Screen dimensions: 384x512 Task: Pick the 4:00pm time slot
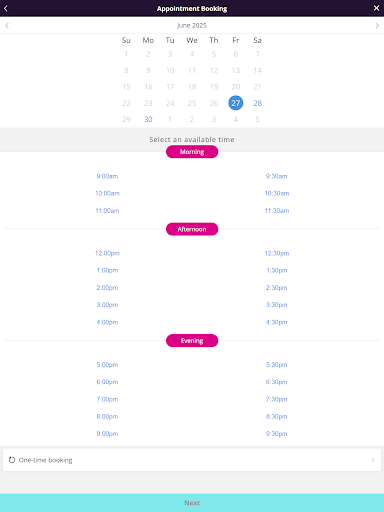107,322
